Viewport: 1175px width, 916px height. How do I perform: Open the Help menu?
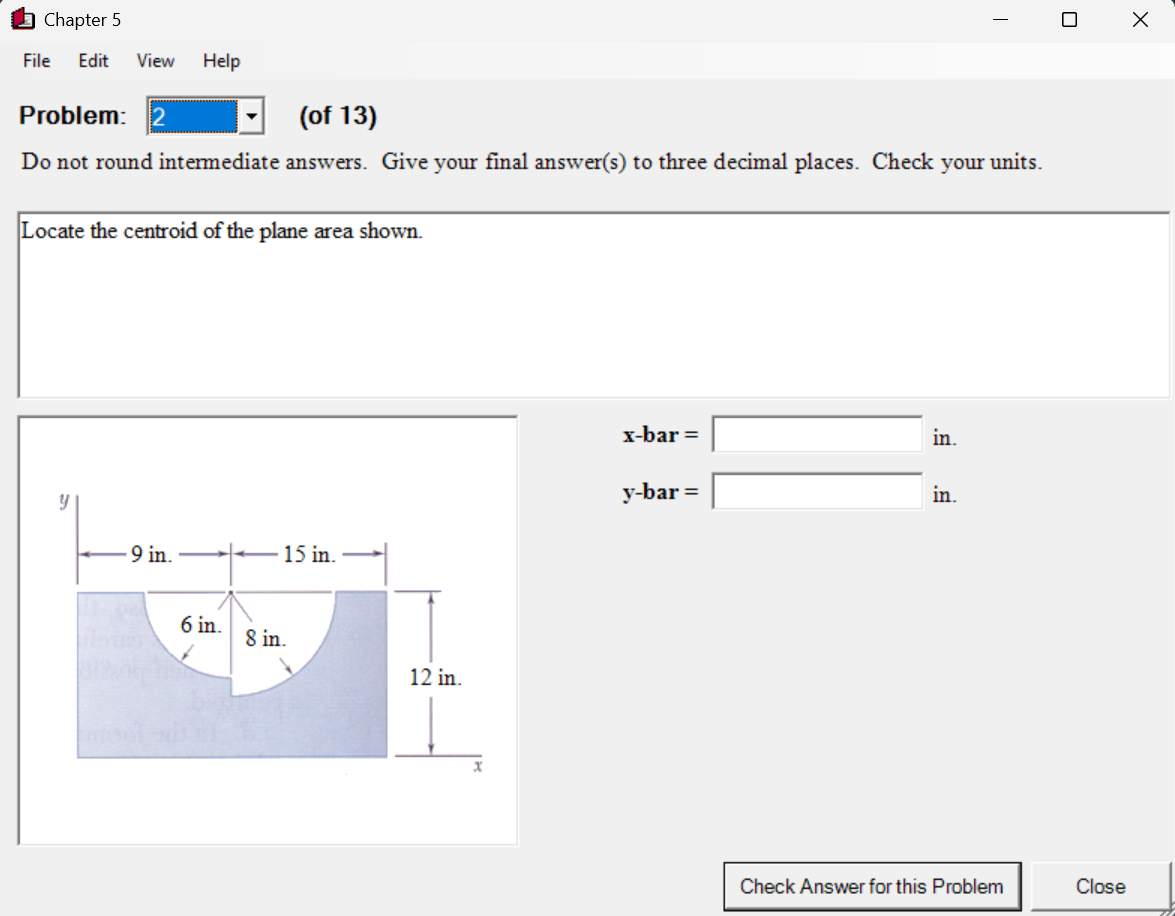pyautogui.click(x=221, y=61)
